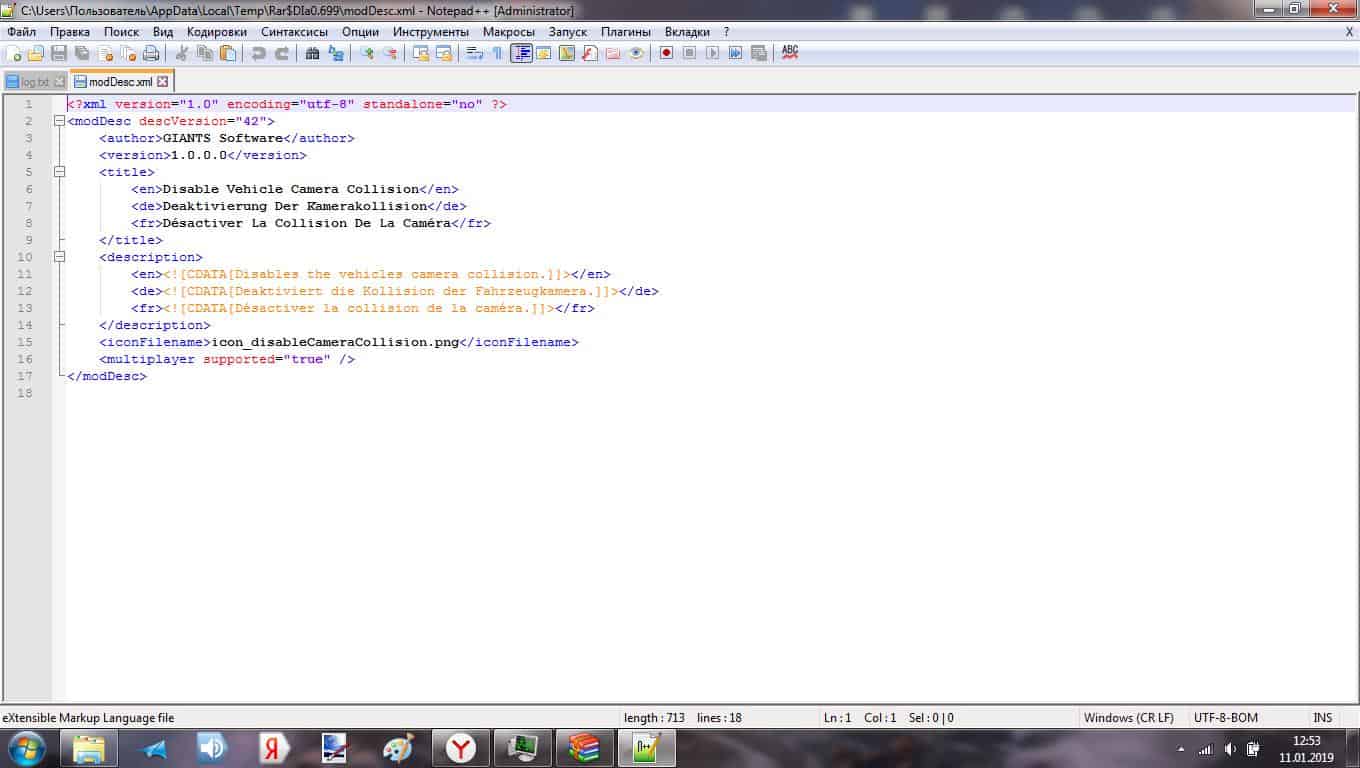Image resolution: width=1360 pixels, height=768 pixels.
Task: Toggle the indent guide toolbar button
Action: click(521, 53)
